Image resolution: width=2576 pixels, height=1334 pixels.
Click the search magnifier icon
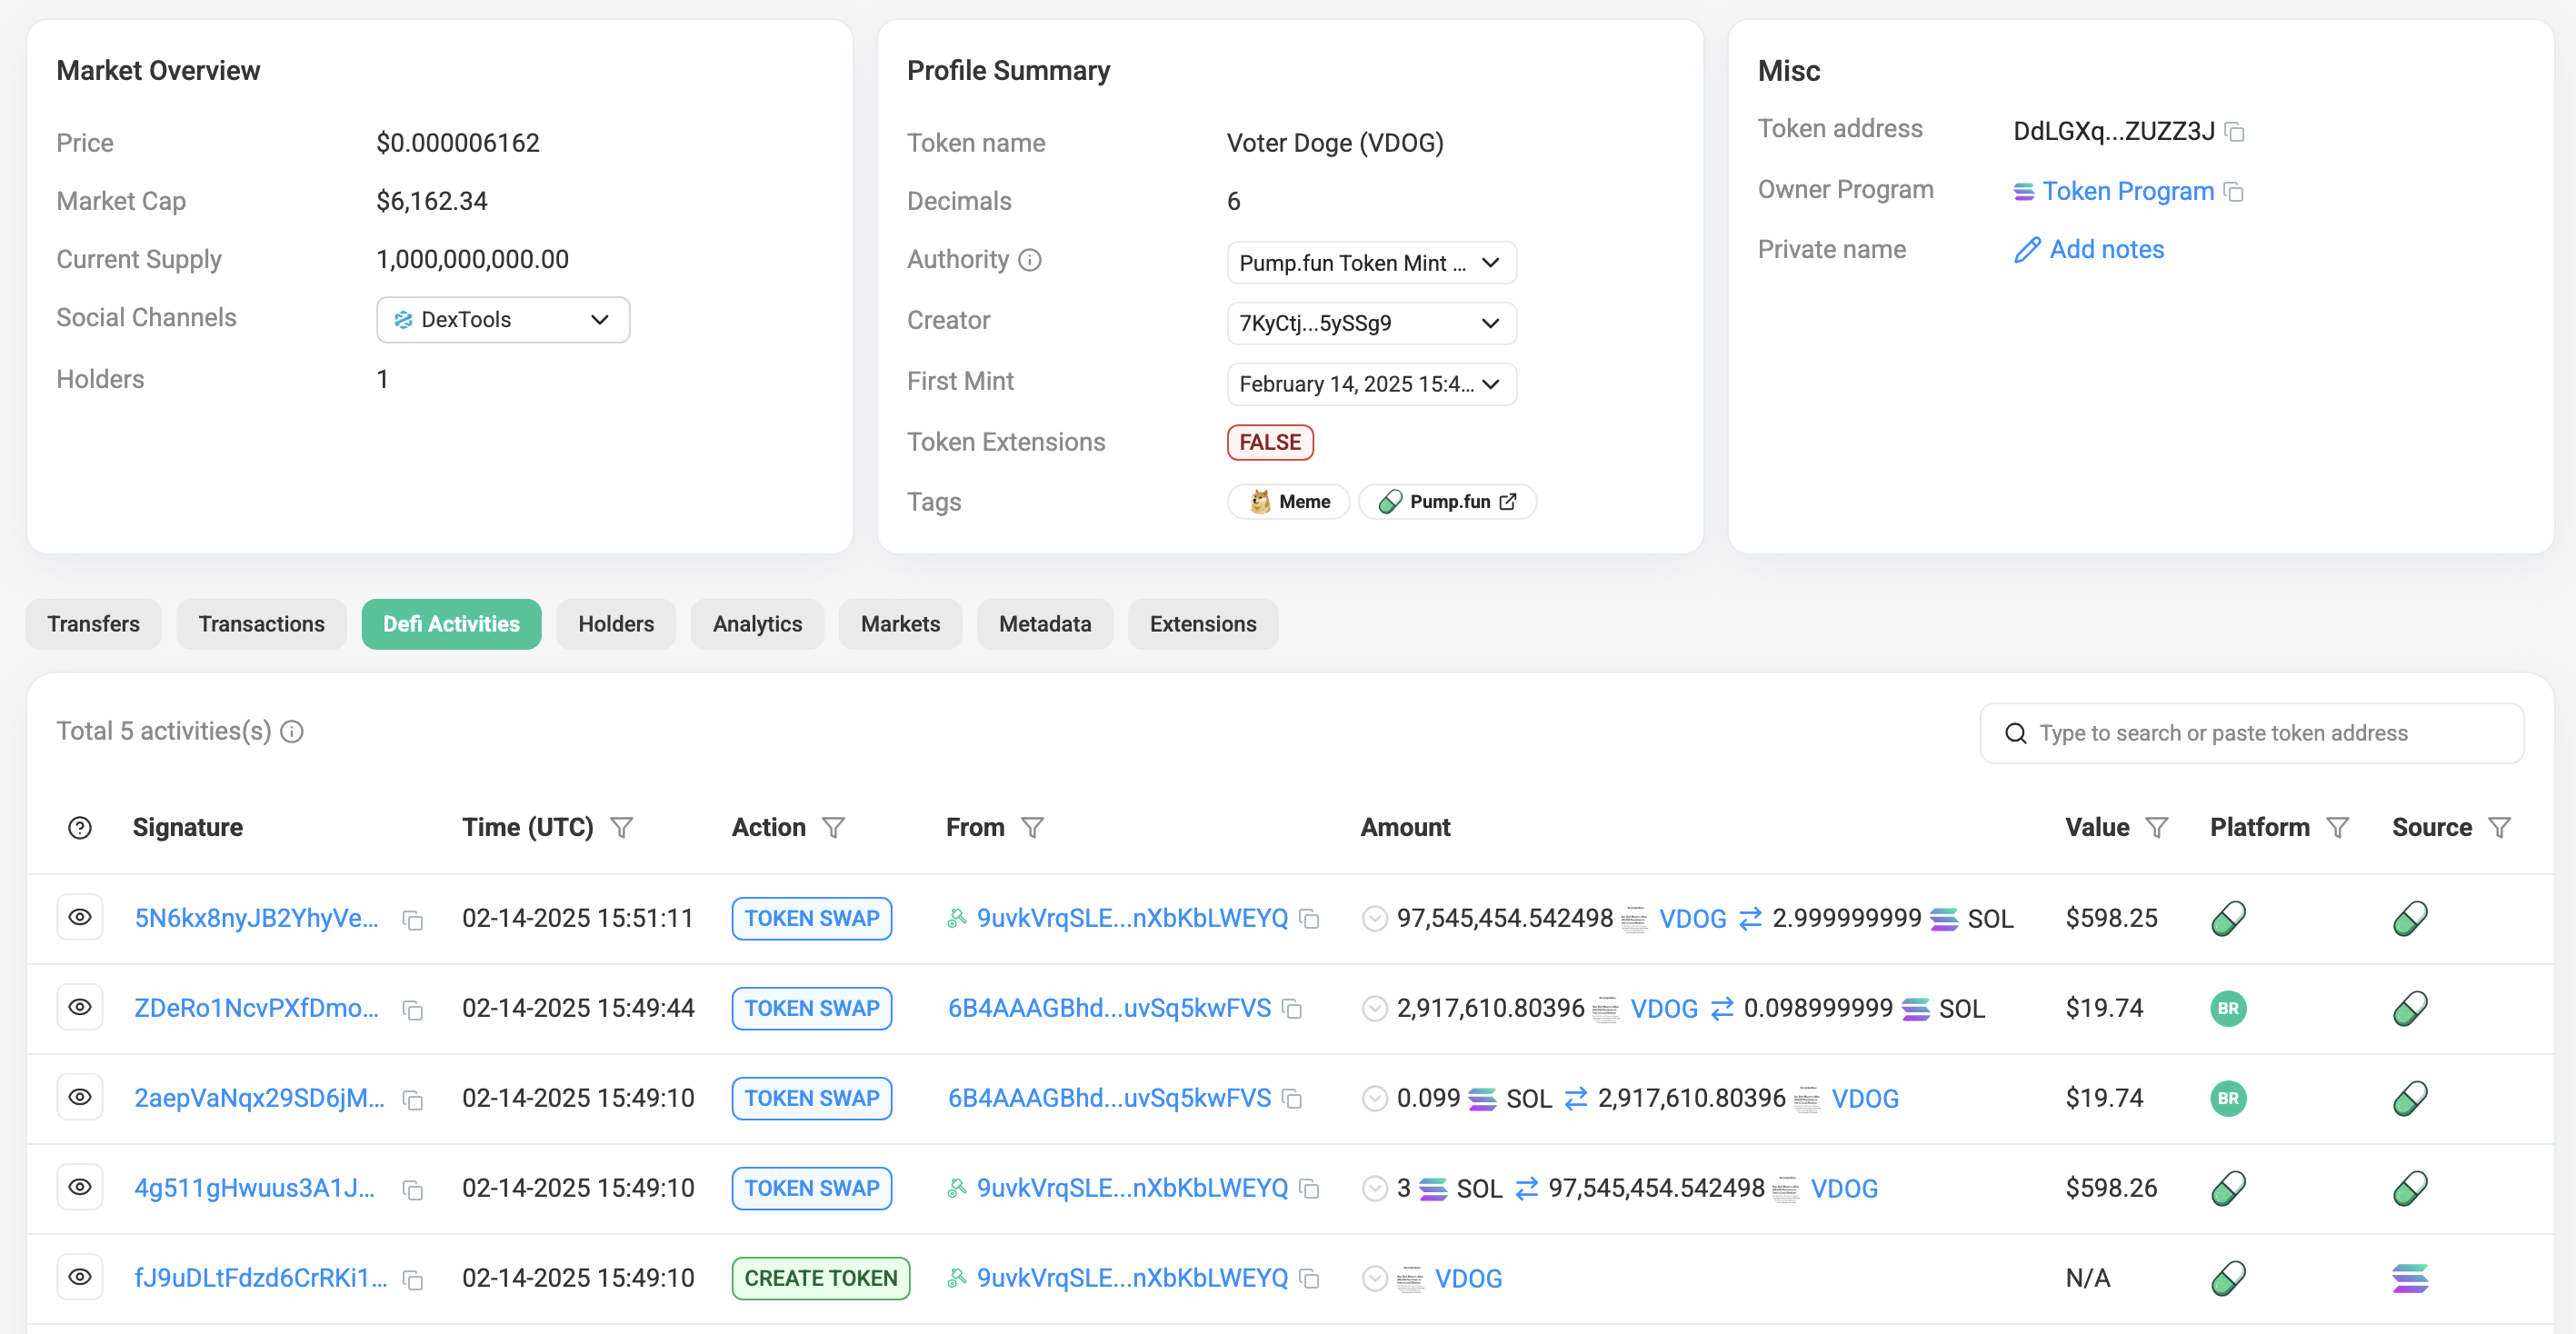pyautogui.click(x=2016, y=734)
